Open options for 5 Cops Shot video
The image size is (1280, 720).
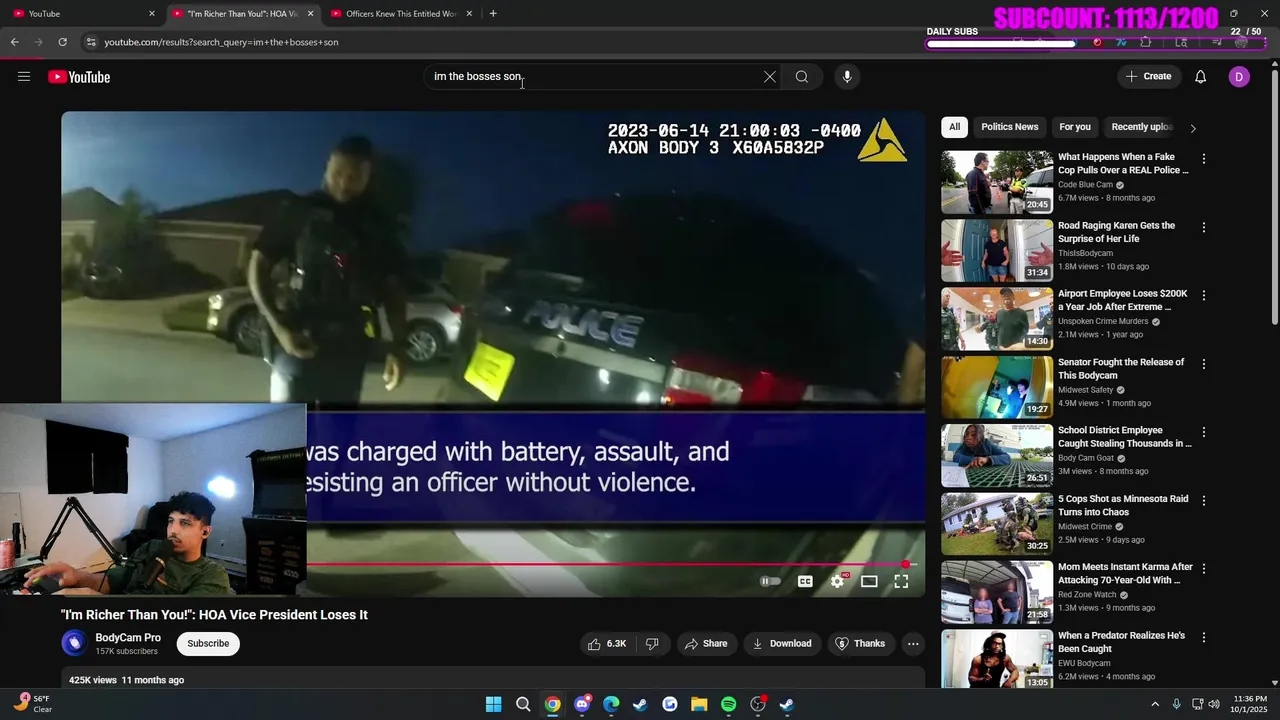1204,500
